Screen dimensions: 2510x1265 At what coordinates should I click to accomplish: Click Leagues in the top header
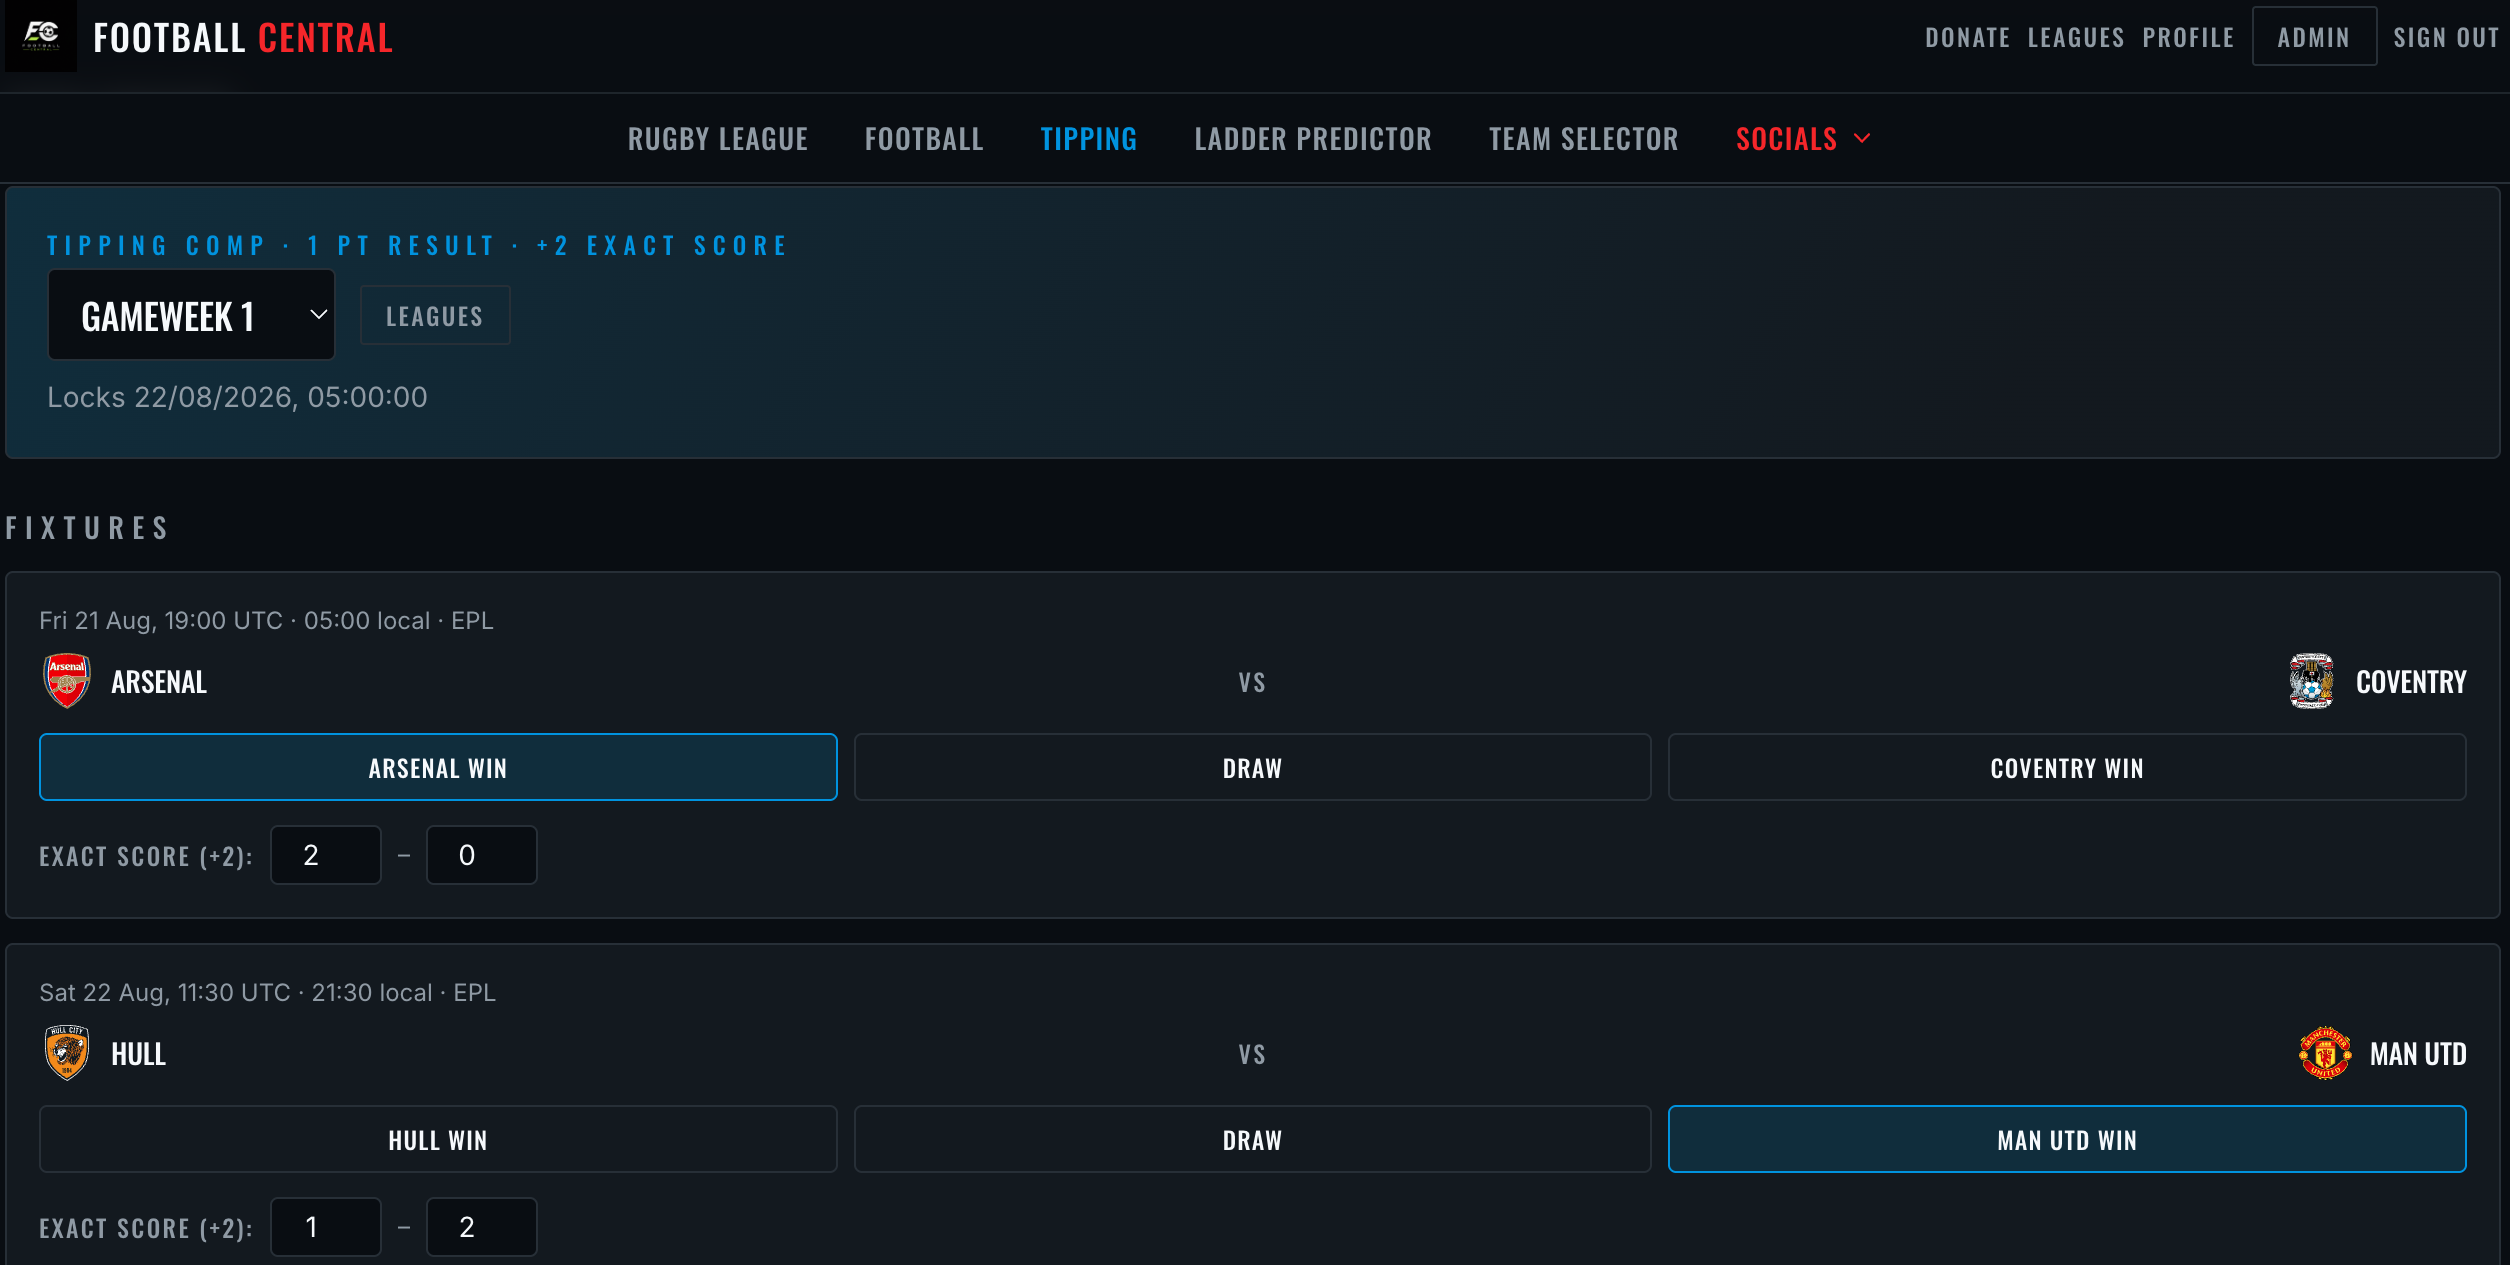2076,37
